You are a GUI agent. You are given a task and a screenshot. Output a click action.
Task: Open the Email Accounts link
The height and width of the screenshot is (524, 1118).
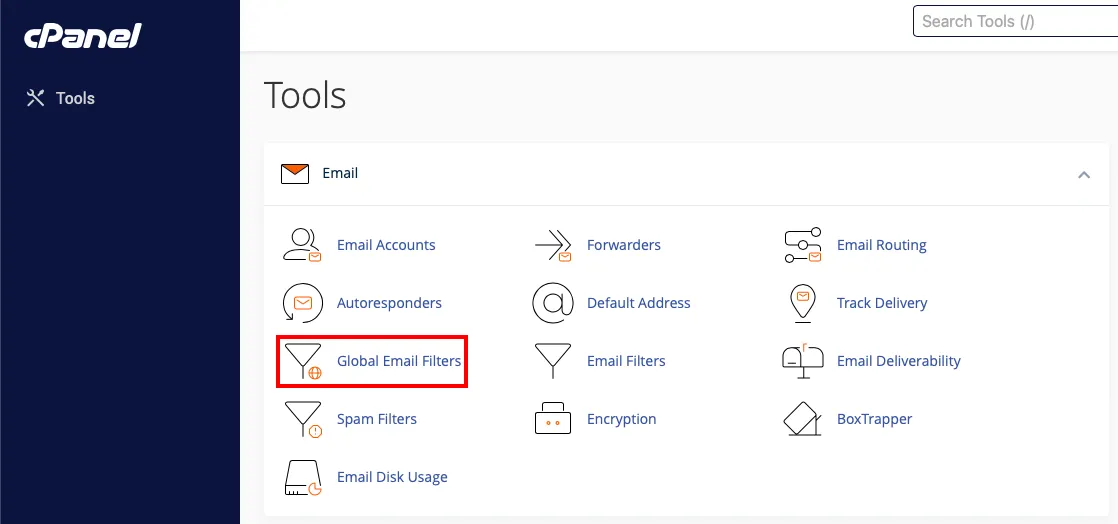[386, 245]
